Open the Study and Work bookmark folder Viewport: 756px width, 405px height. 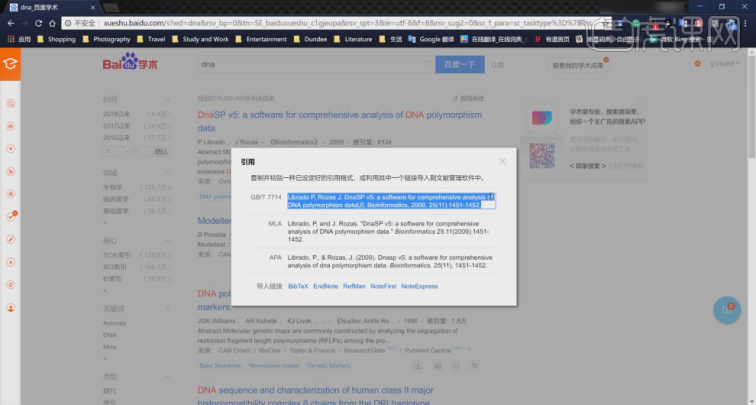[200, 40]
